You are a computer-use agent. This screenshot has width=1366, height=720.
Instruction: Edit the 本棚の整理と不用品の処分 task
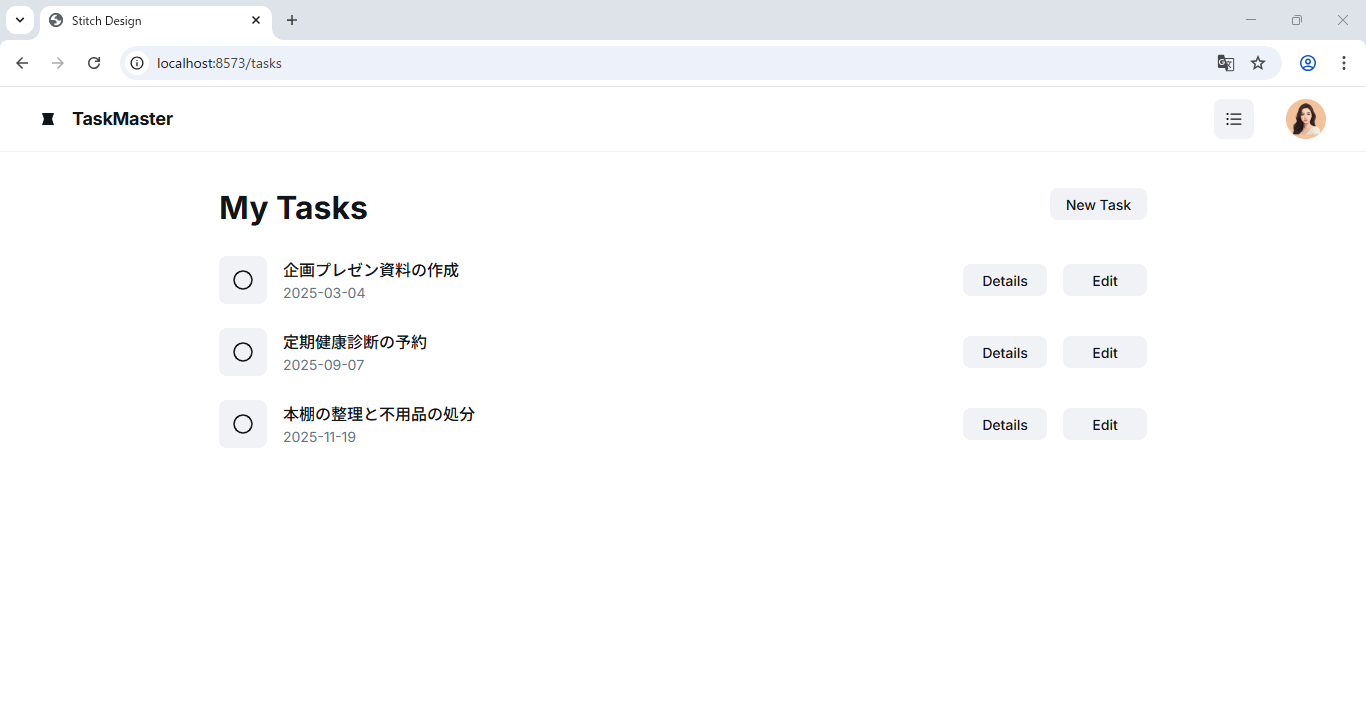(x=1105, y=424)
